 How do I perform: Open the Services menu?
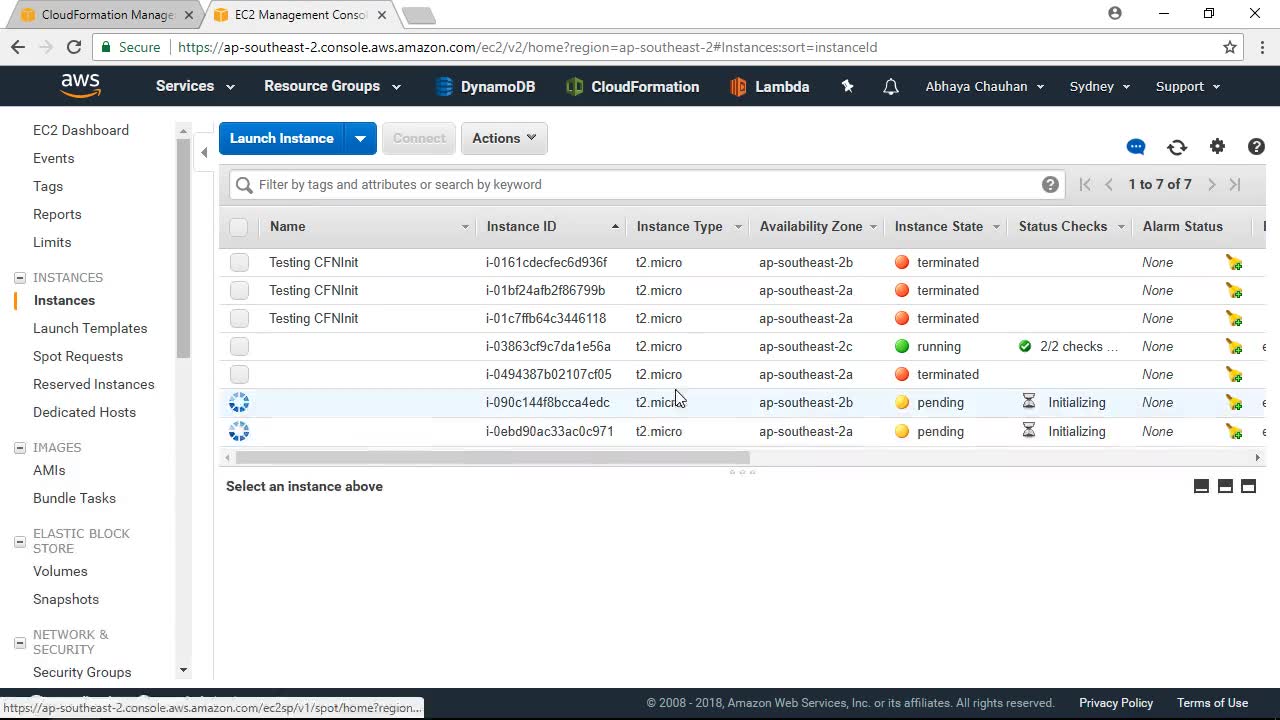pyautogui.click(x=195, y=86)
